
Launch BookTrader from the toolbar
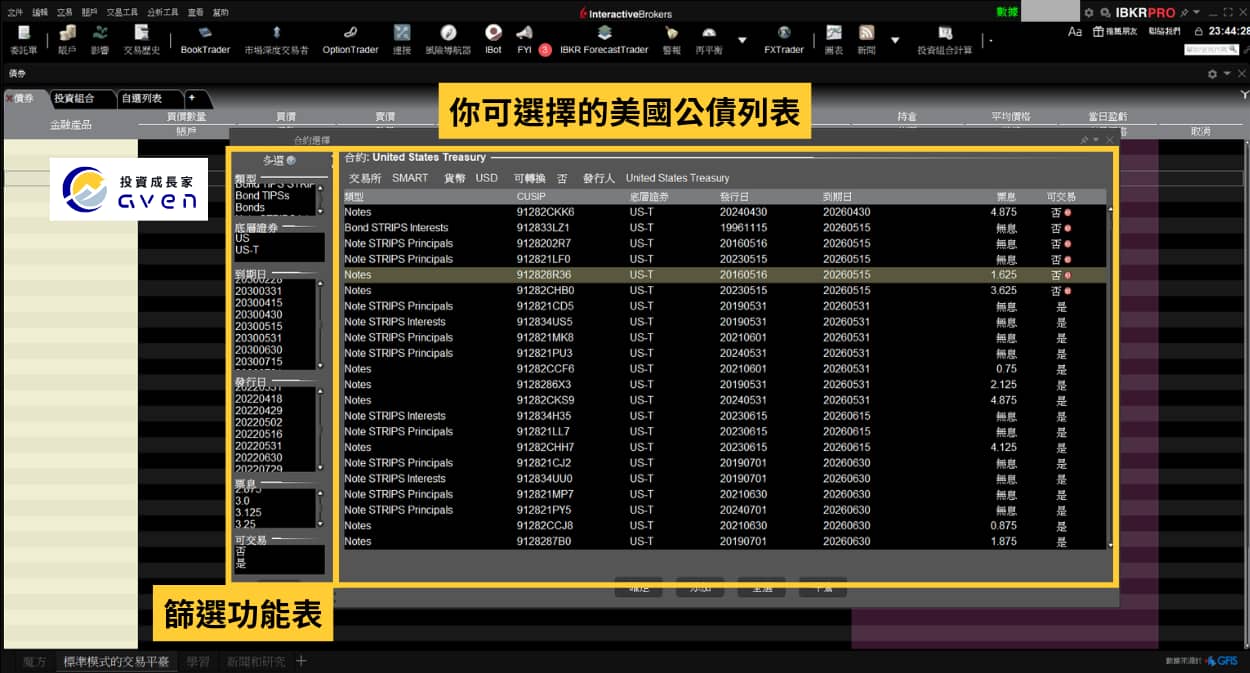pos(205,39)
